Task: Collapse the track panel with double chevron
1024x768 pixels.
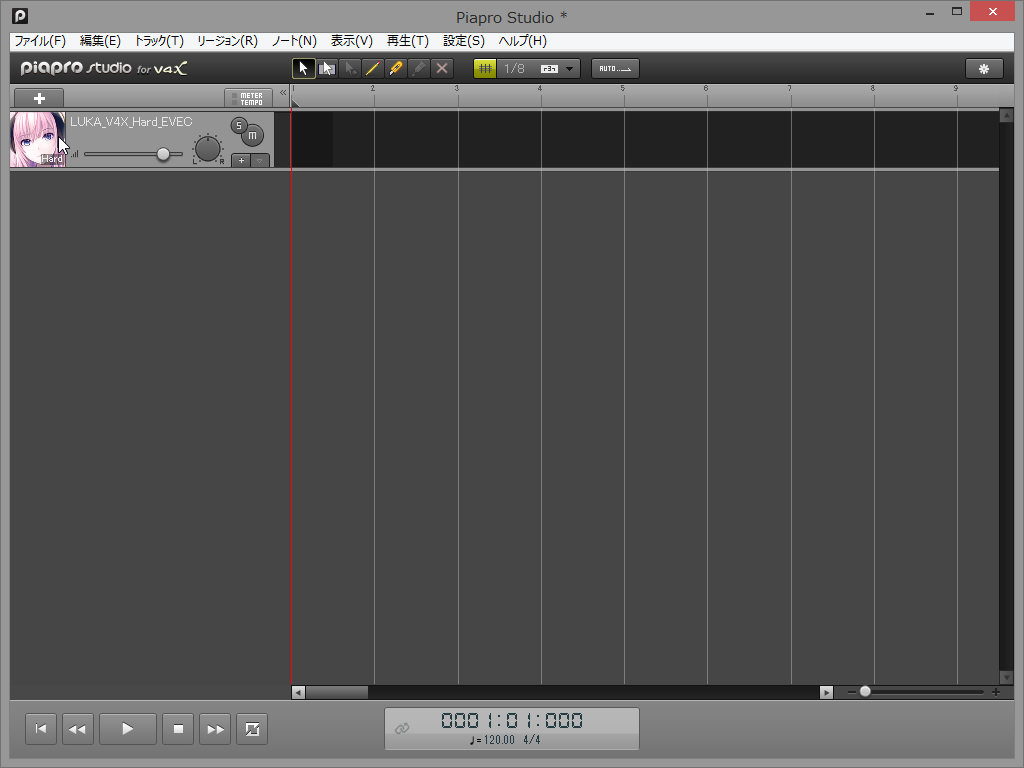Action: [283, 93]
